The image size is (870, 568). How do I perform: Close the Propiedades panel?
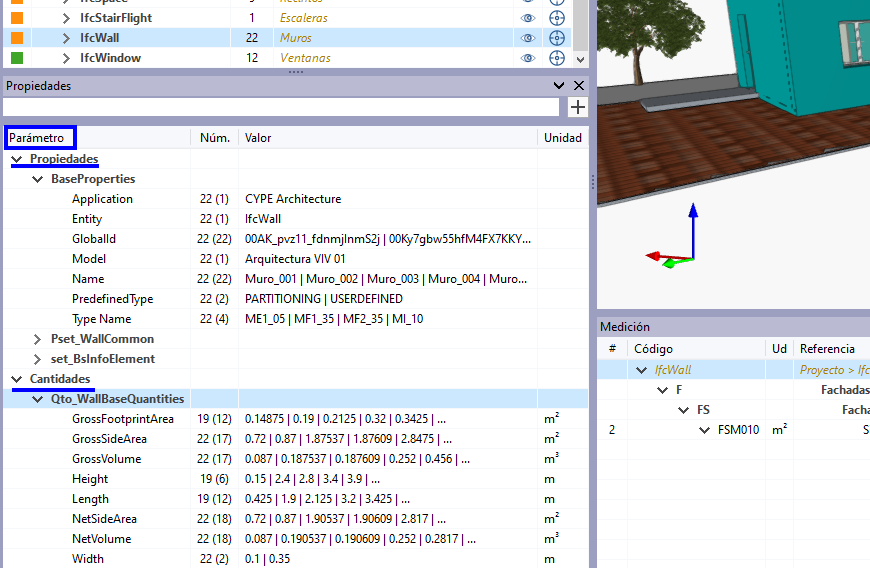tap(579, 86)
